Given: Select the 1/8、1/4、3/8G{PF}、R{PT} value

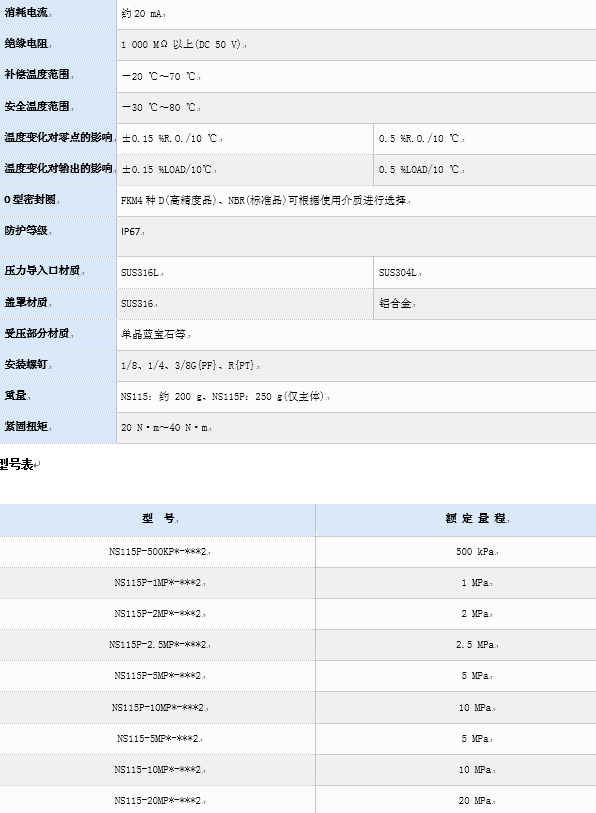Looking at the screenshot, I should (190, 366).
